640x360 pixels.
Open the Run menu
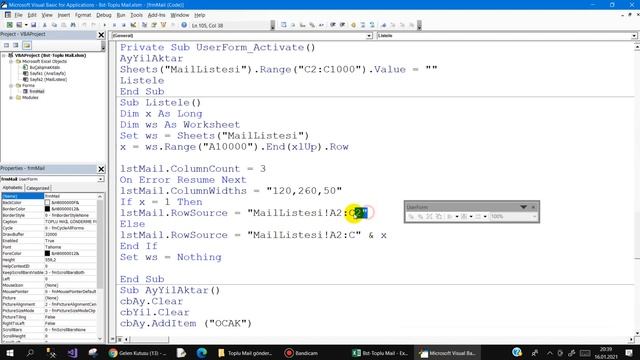(121, 15)
